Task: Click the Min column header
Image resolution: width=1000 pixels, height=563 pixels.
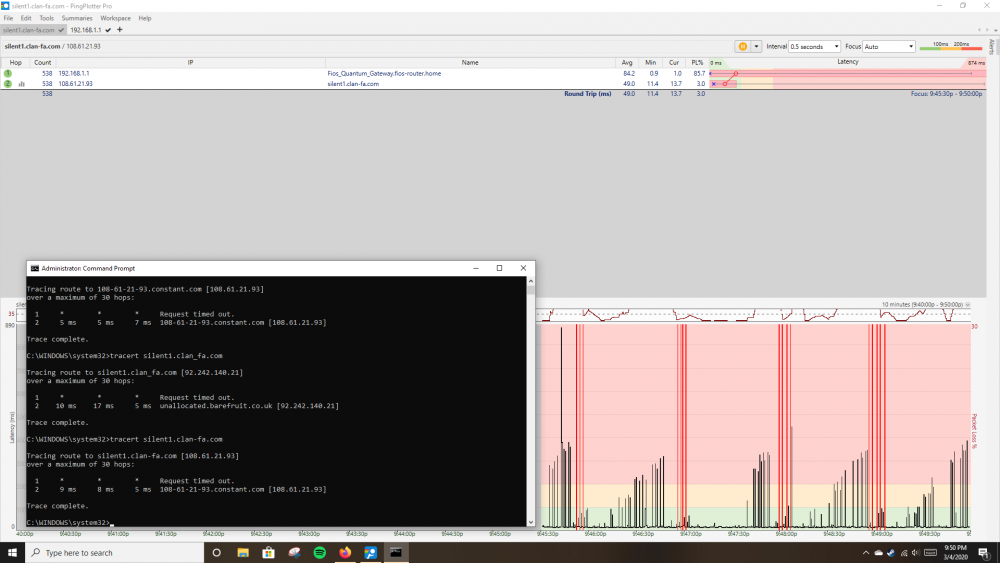Action: [x=651, y=62]
